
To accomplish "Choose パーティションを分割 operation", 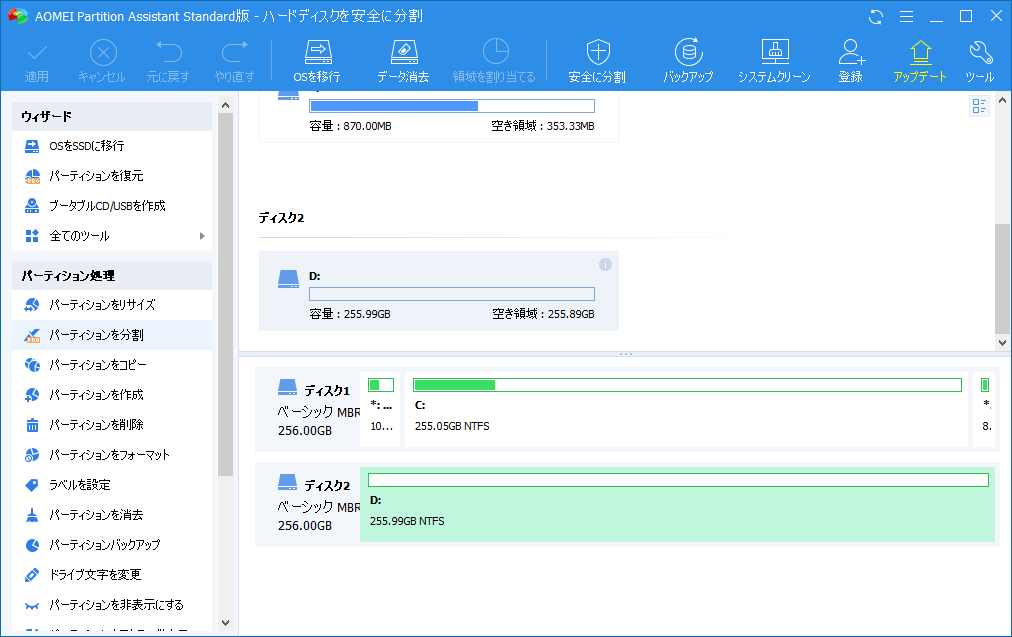I will point(112,335).
